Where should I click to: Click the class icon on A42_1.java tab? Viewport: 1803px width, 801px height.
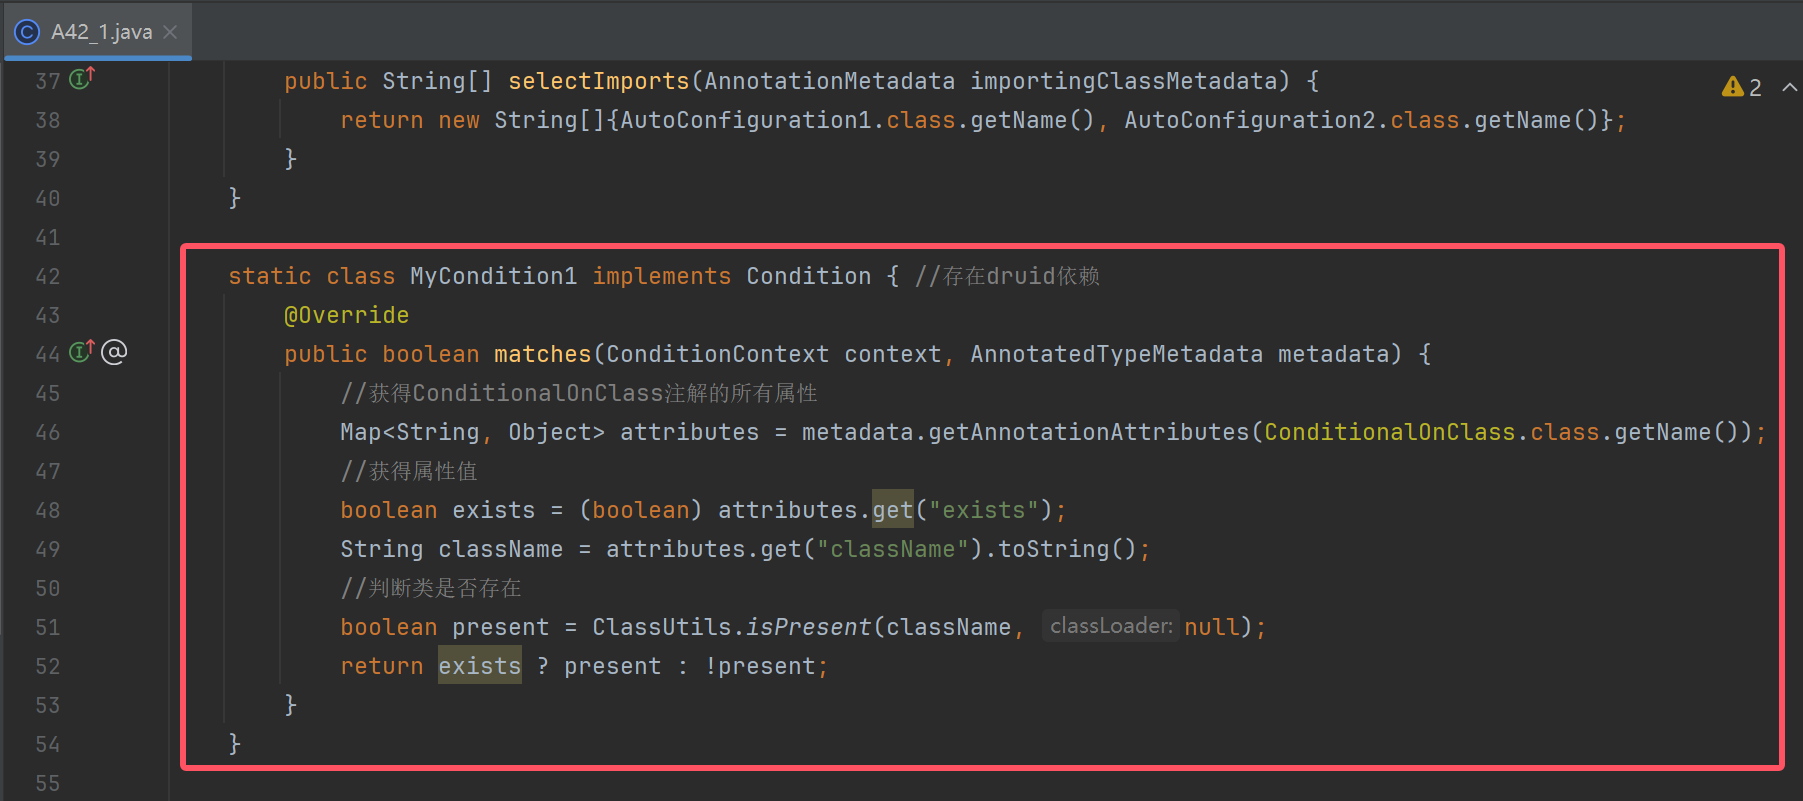27,32
